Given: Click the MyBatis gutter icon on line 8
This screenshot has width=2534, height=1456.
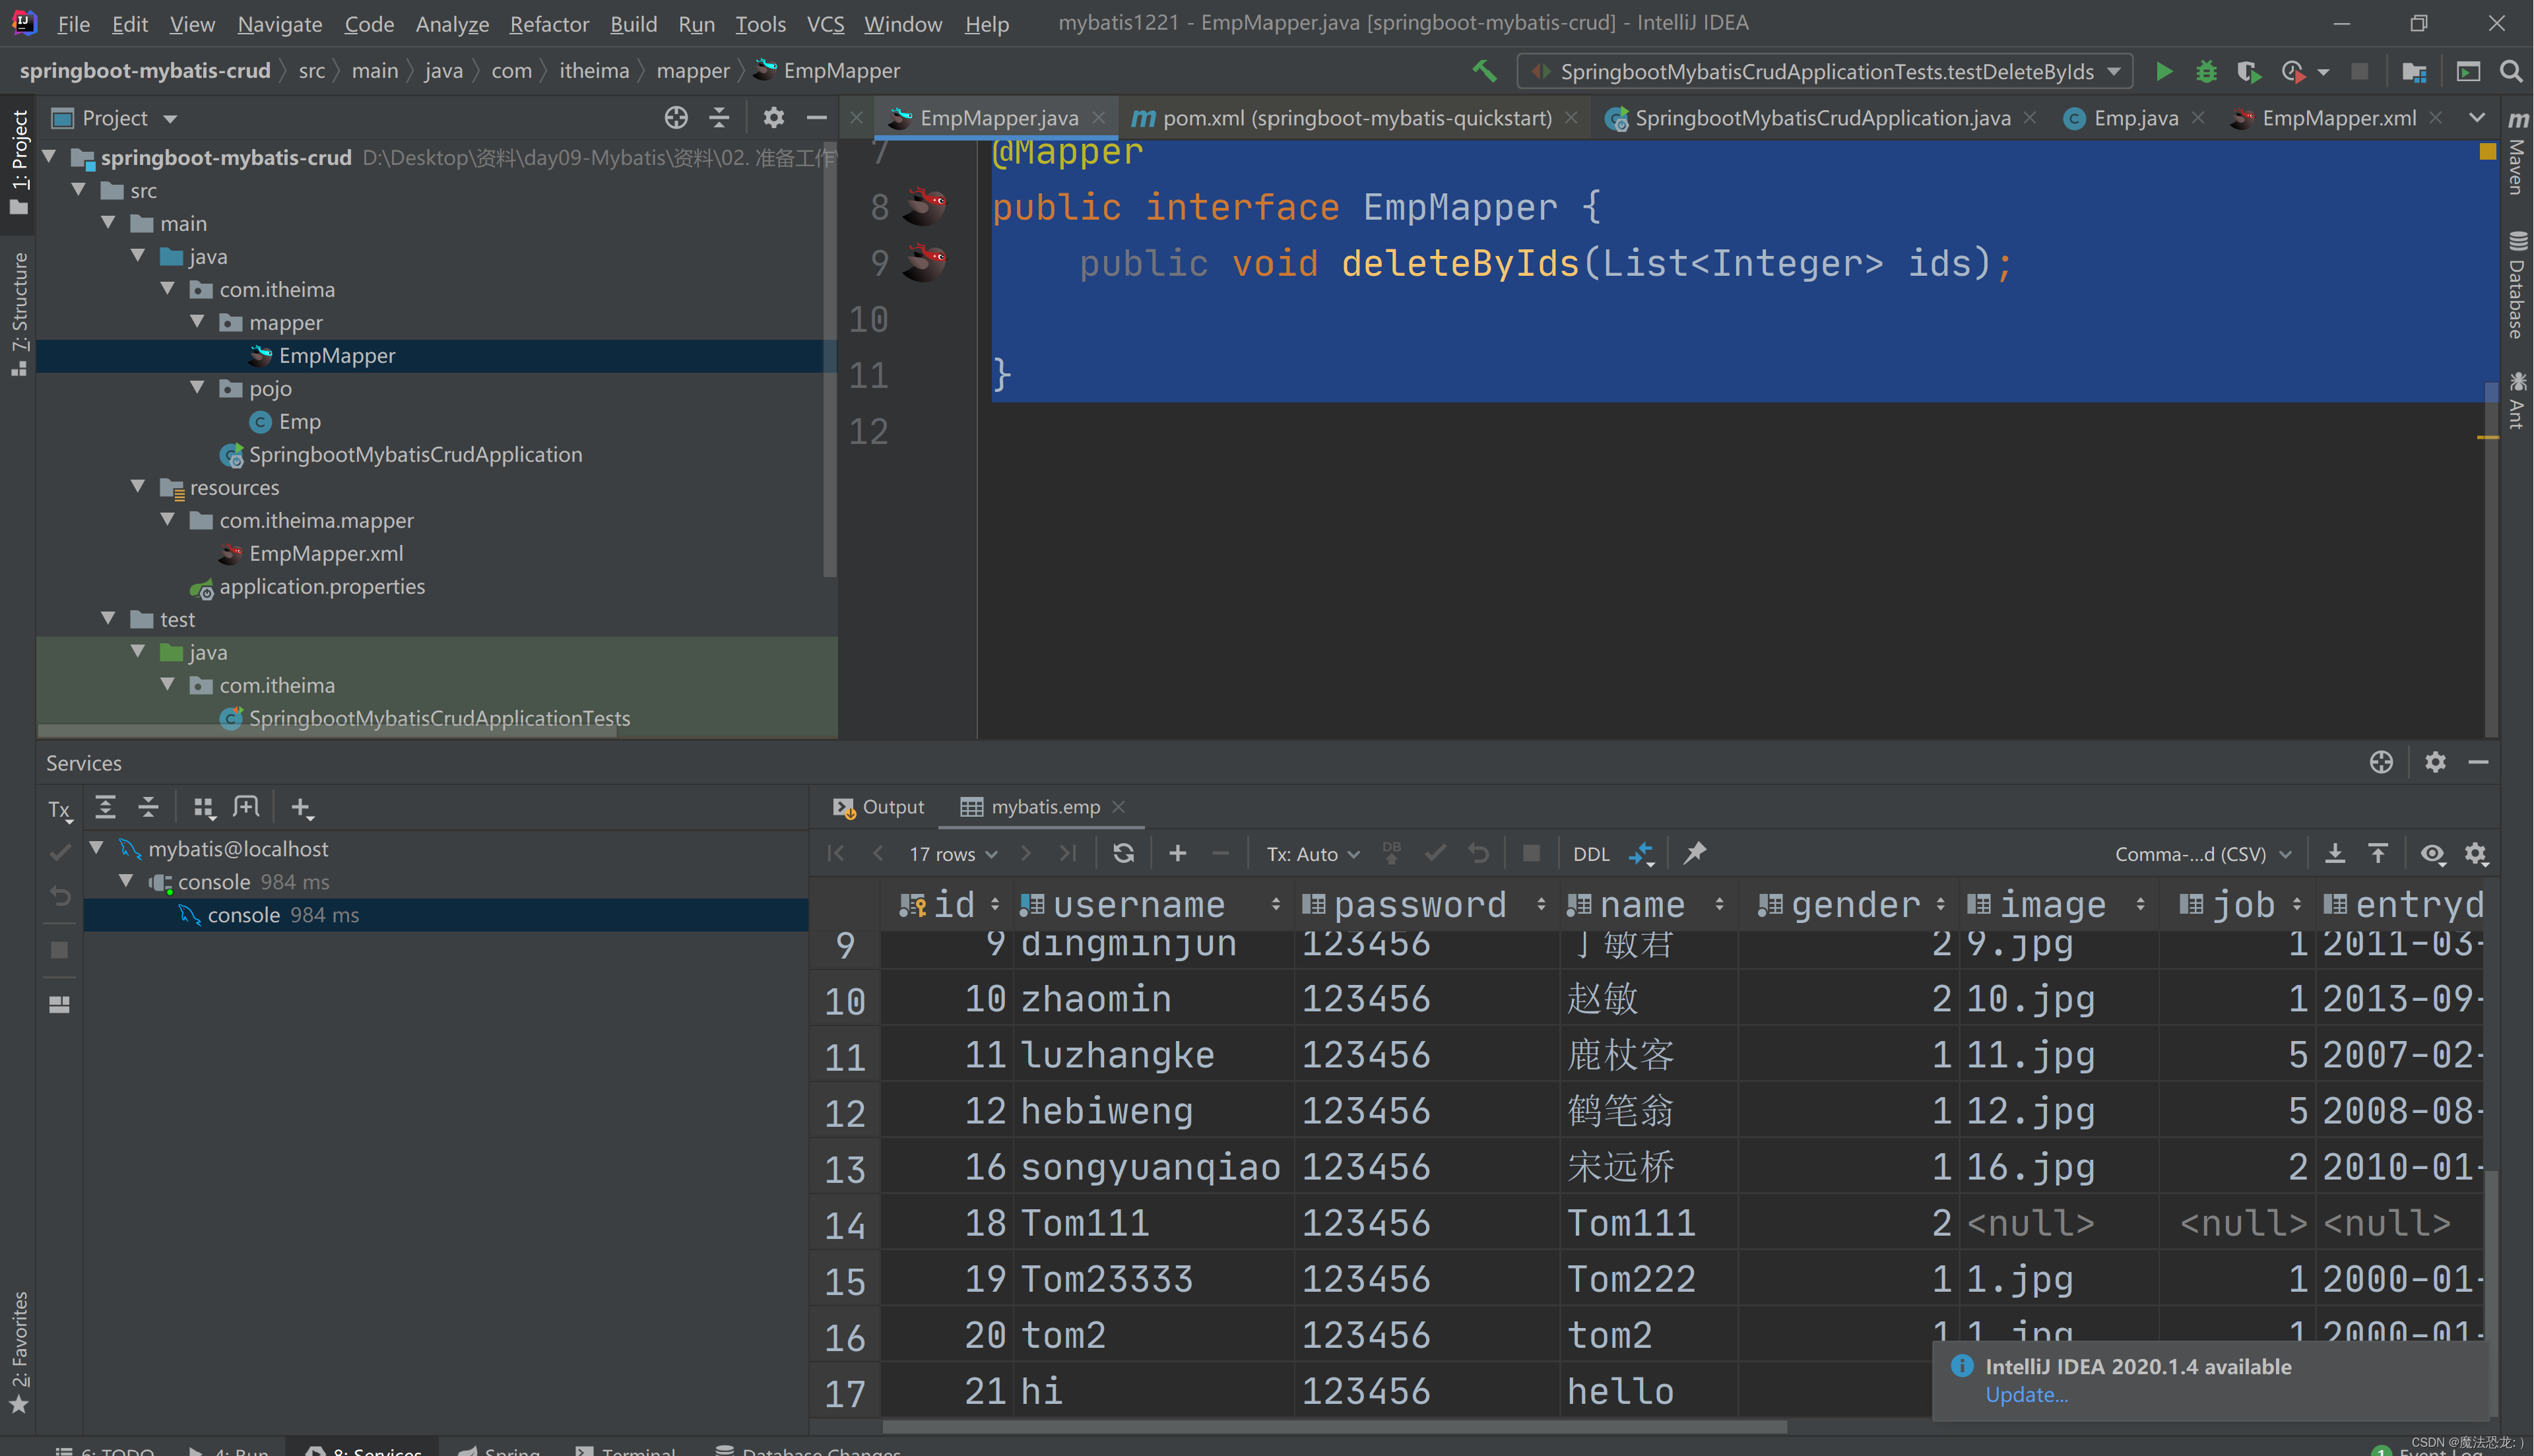Looking at the screenshot, I should 925,206.
